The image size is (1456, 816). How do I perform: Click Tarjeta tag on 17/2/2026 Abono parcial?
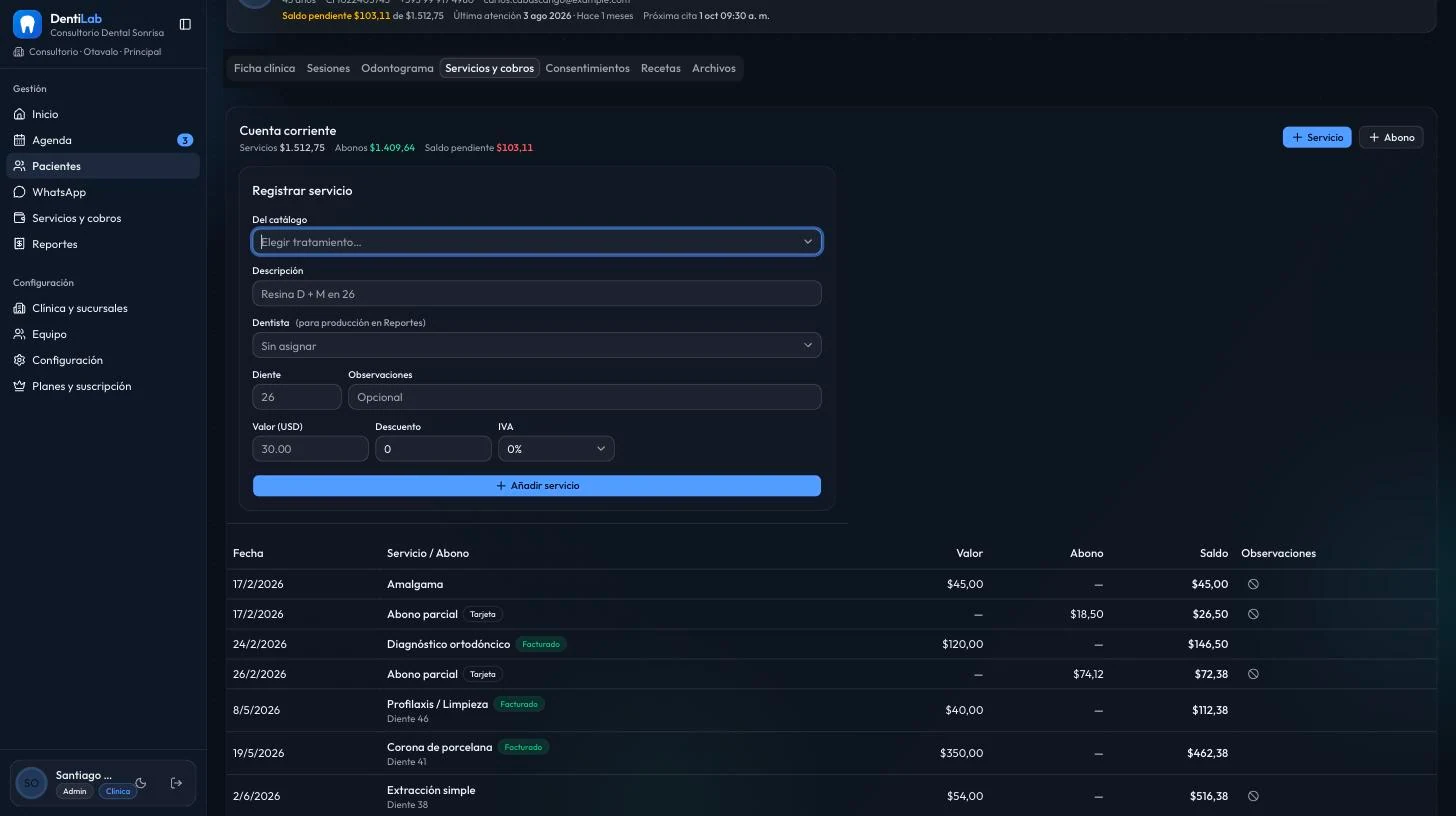(483, 614)
